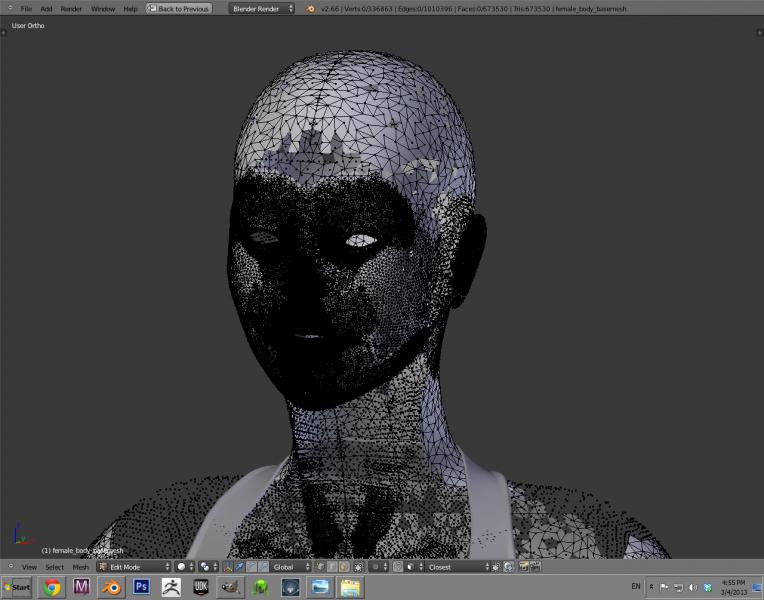This screenshot has width=764, height=600.
Task: Click the Back to Previous button
Action: click(x=179, y=8)
